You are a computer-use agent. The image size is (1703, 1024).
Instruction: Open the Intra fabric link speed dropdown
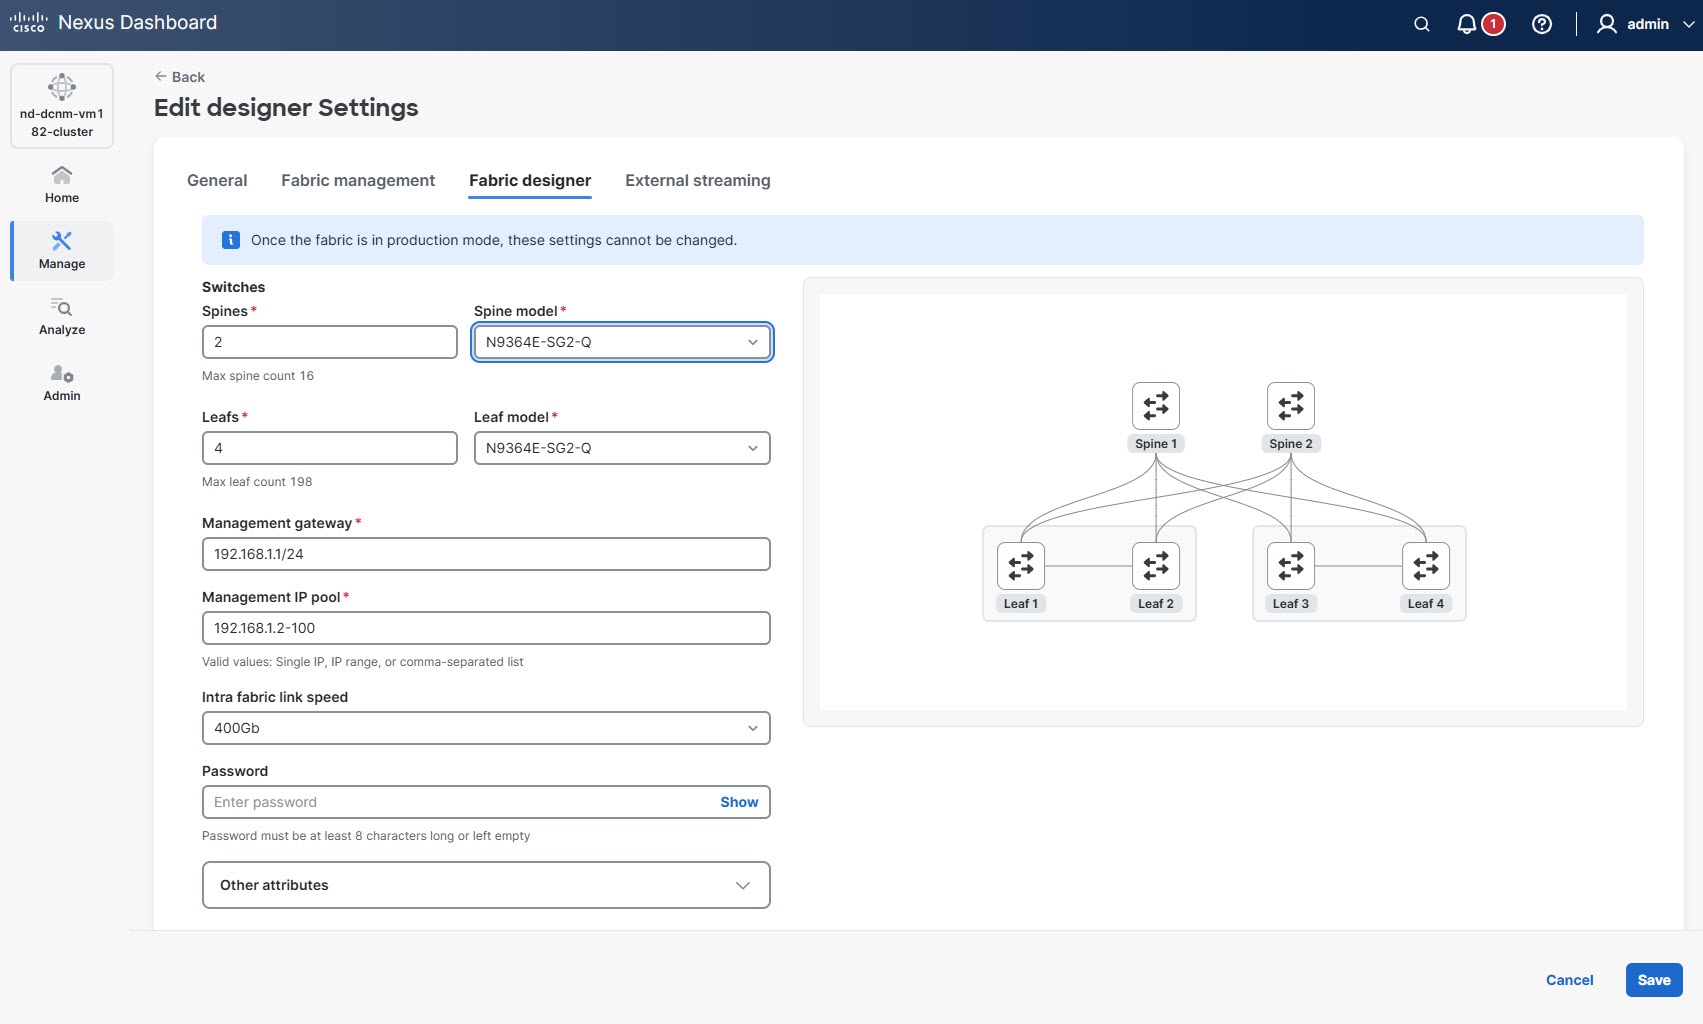(x=486, y=728)
